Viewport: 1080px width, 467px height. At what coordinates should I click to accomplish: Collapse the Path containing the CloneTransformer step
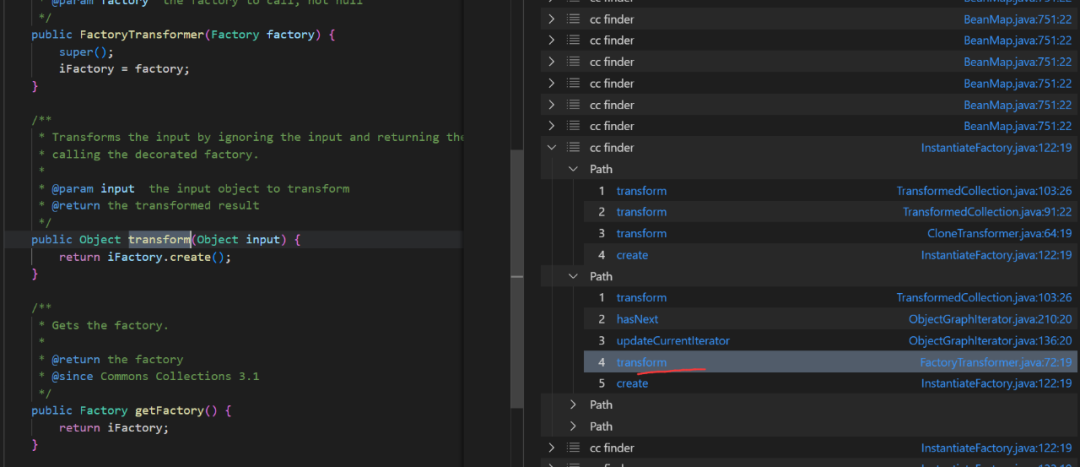click(573, 169)
